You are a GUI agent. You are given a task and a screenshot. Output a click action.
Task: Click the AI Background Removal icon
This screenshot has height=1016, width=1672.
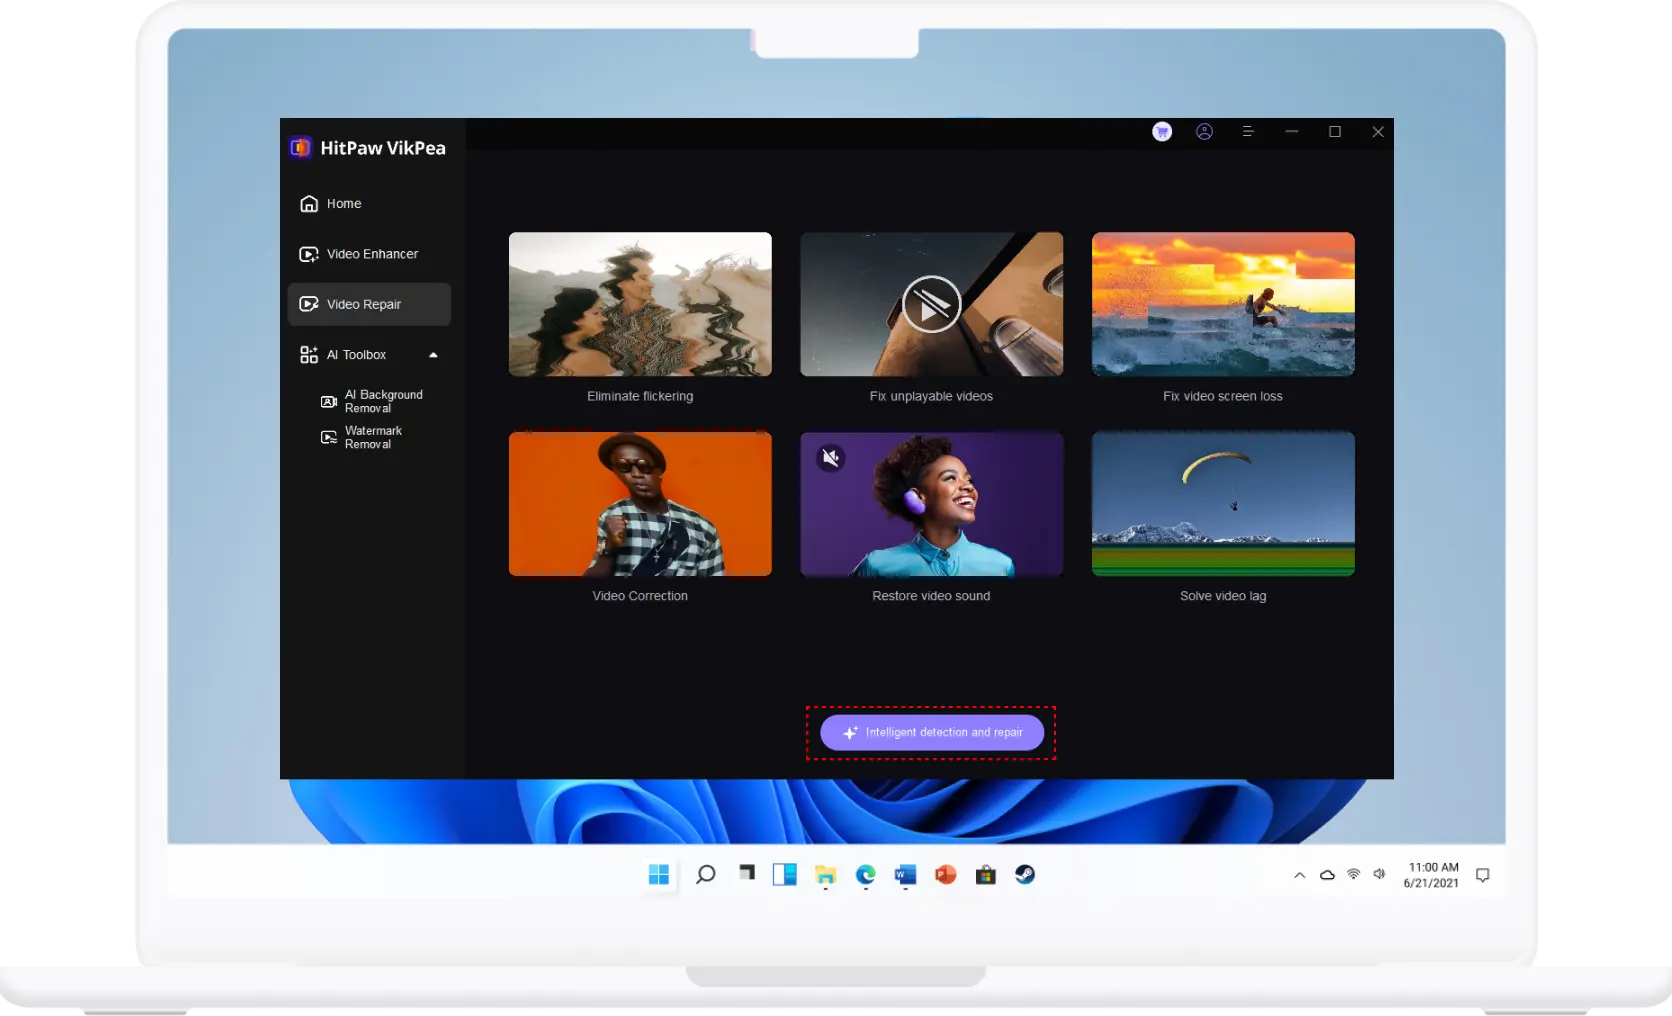328,402
